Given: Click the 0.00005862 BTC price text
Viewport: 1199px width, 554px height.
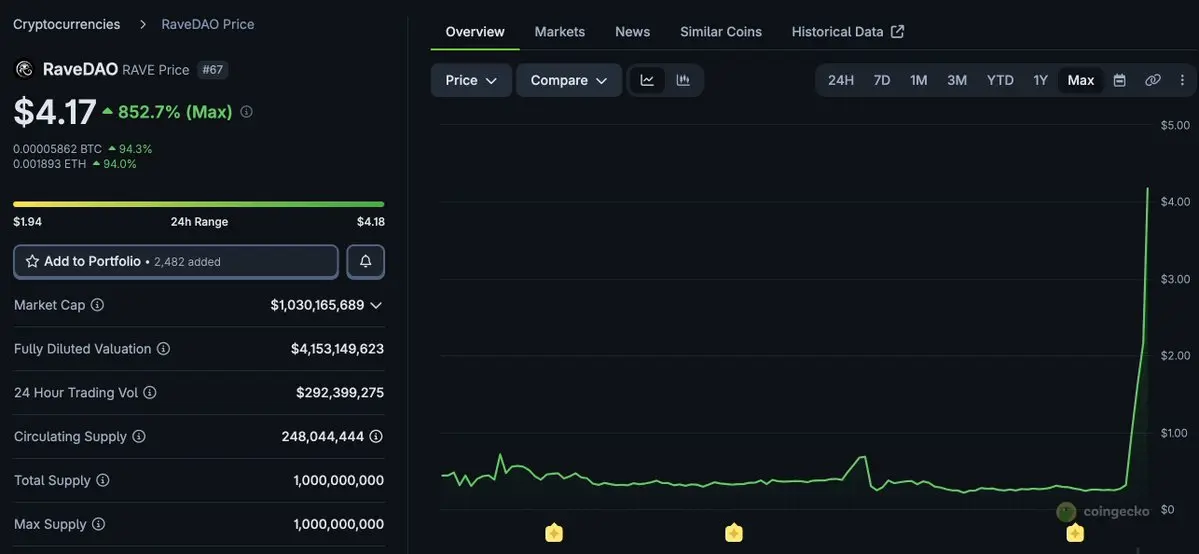Looking at the screenshot, I should point(57,148).
